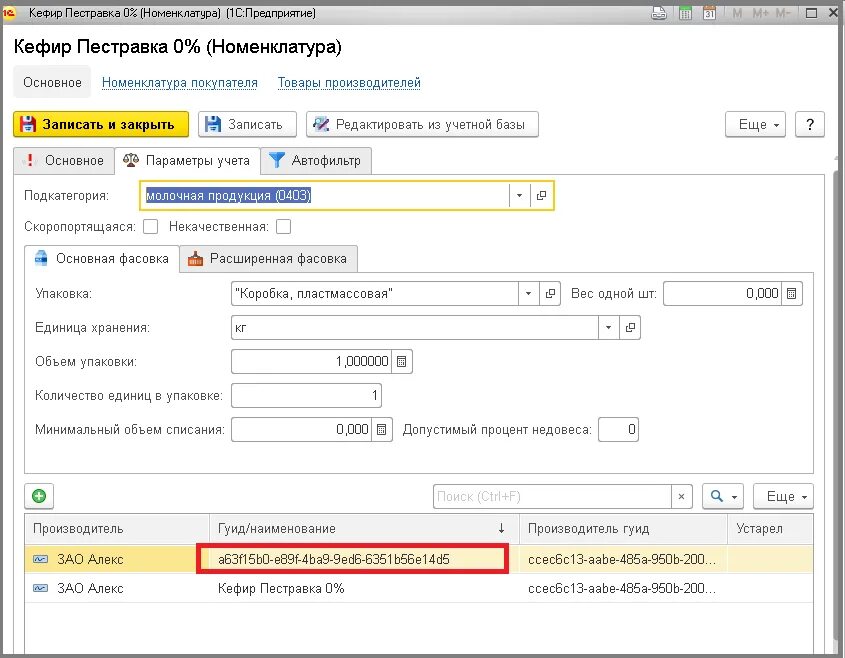Sort by Гуид/наименование column header
Image resolution: width=845 pixels, height=658 pixels.
[x=364, y=529]
